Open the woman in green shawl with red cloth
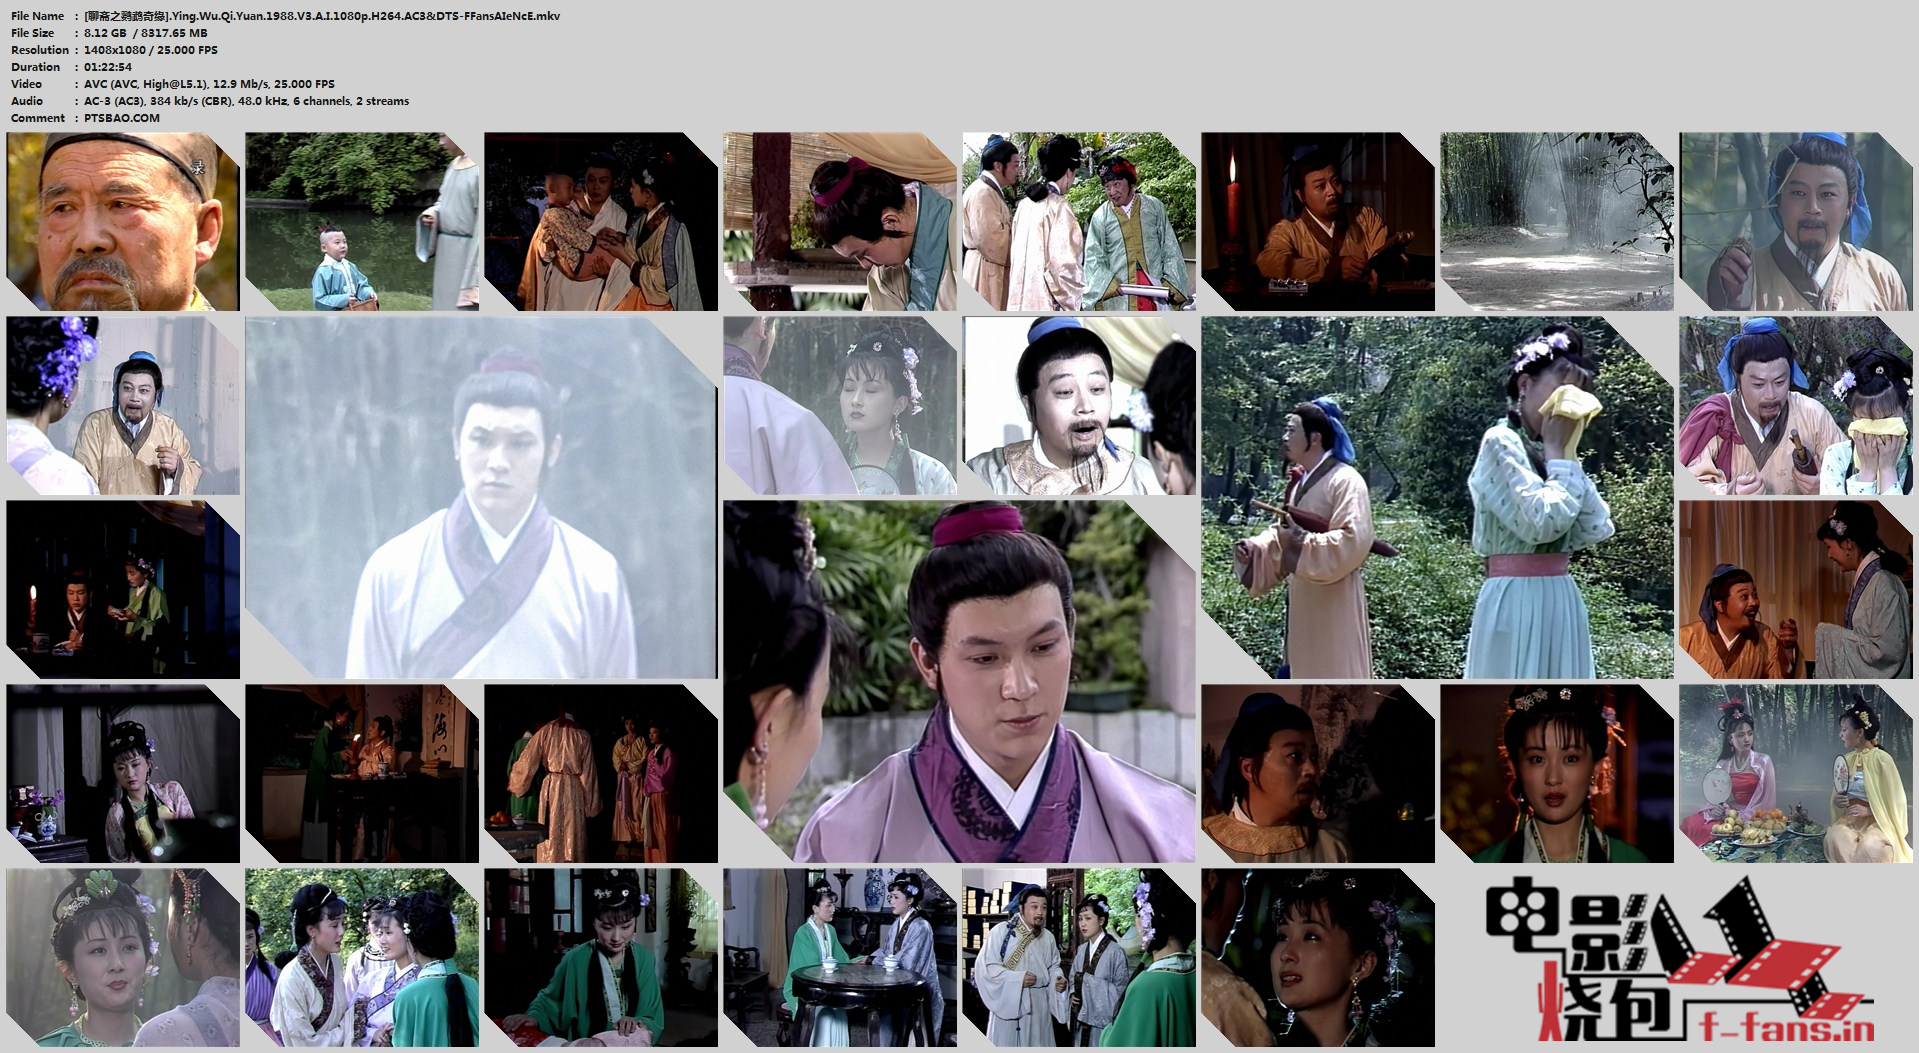 pos(600,957)
